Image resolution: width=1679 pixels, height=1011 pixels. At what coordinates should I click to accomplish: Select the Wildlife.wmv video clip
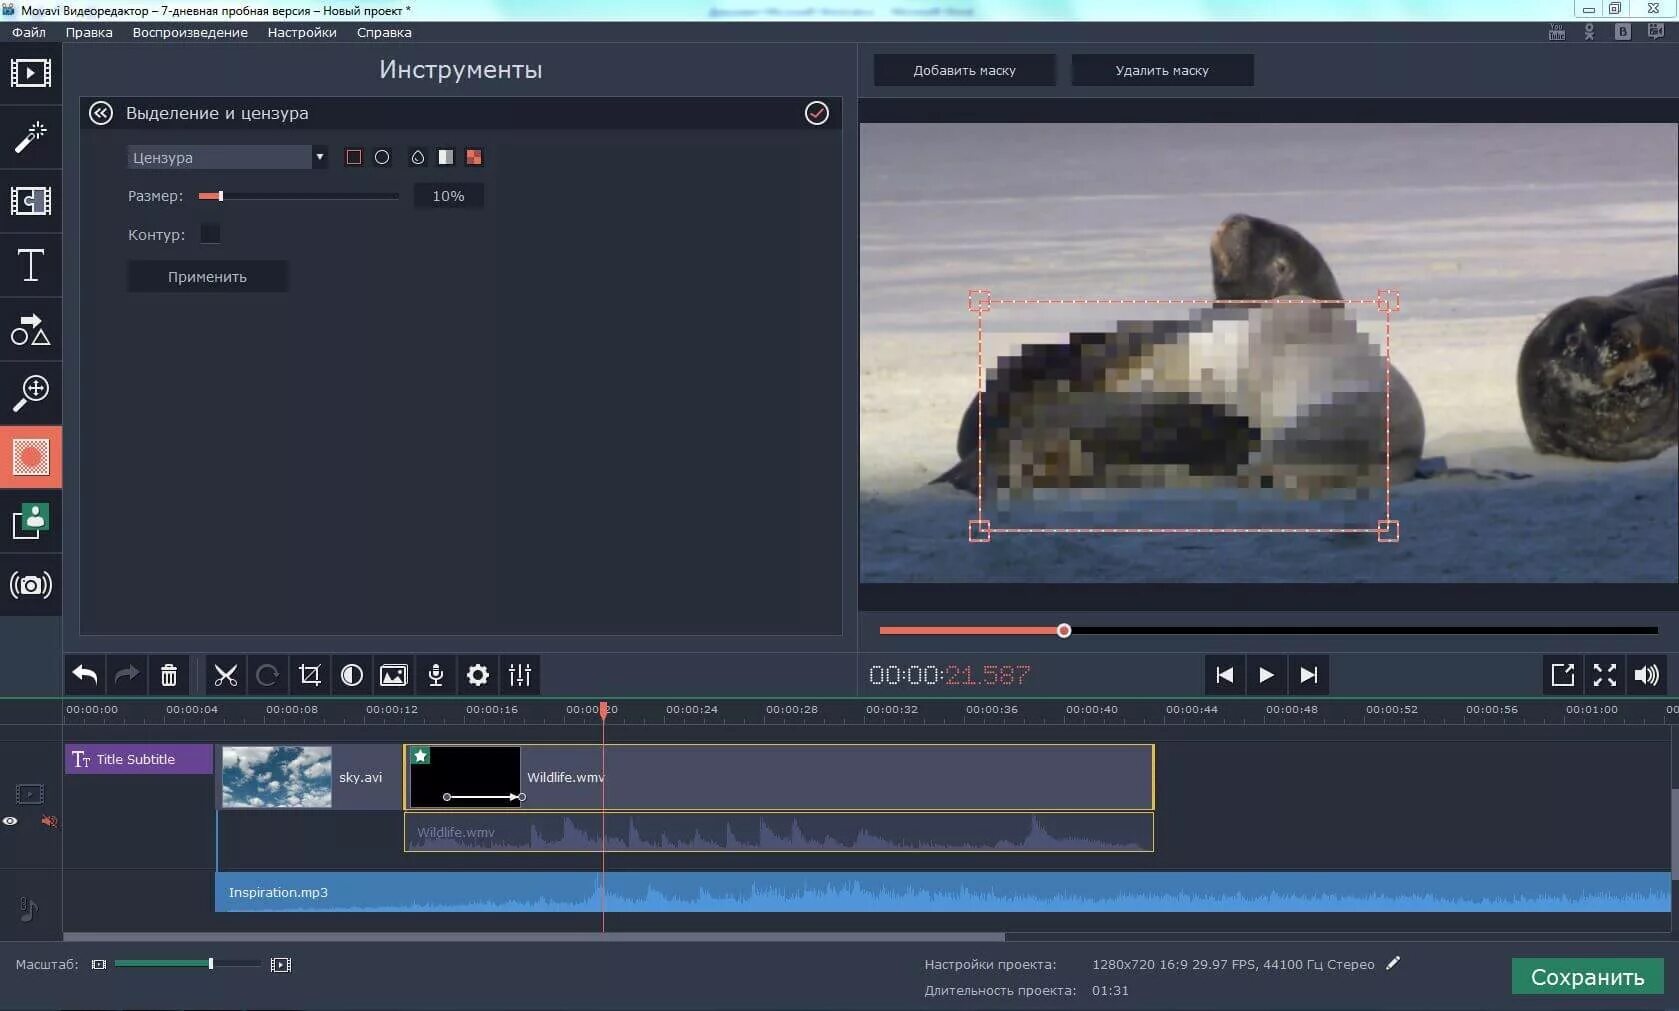(779, 777)
